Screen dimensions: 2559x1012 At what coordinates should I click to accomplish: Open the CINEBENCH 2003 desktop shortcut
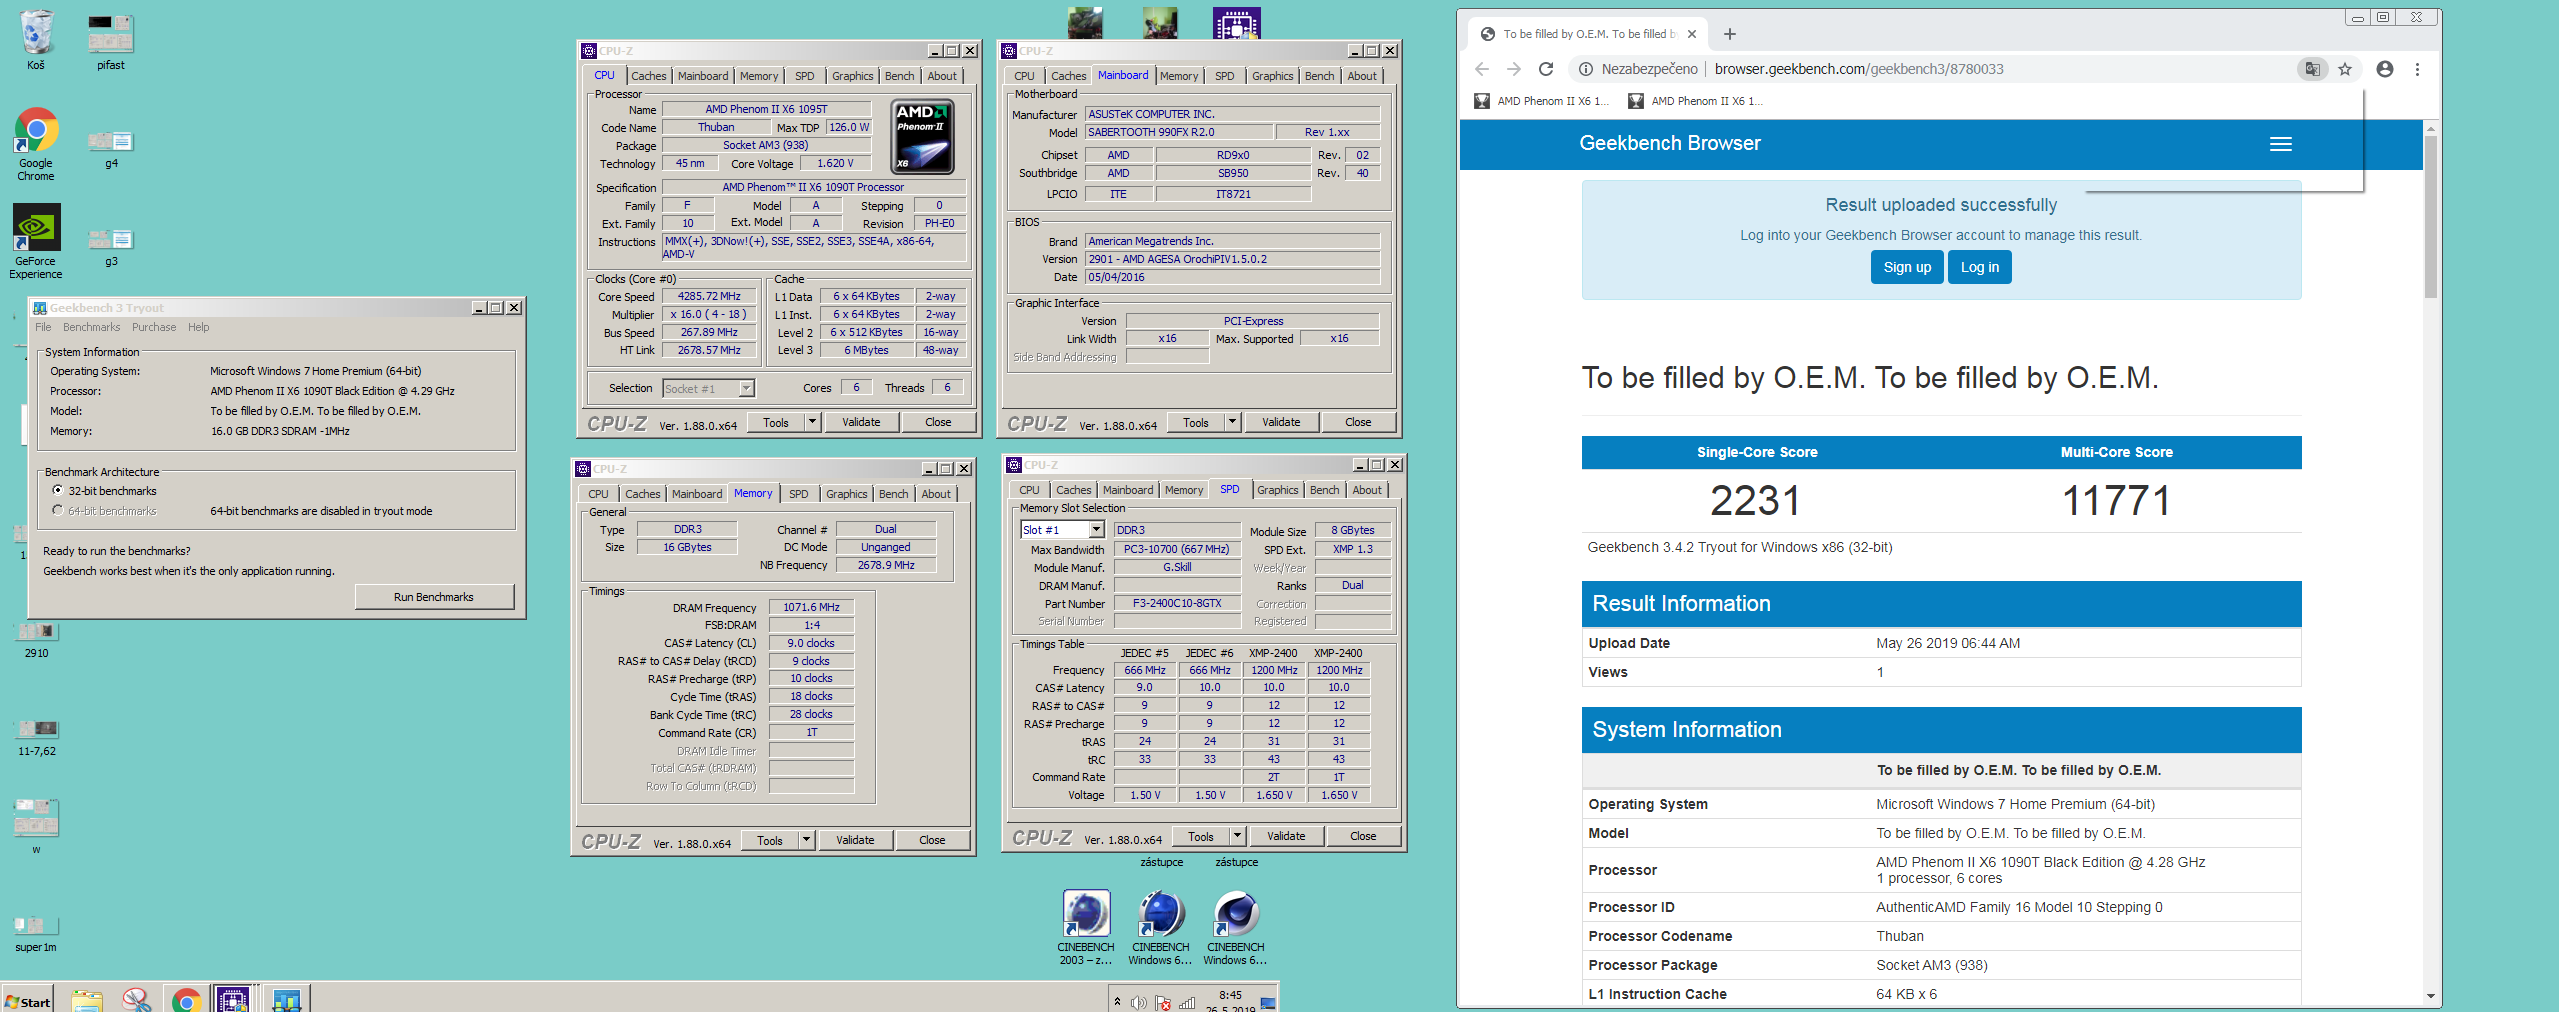coord(1086,927)
